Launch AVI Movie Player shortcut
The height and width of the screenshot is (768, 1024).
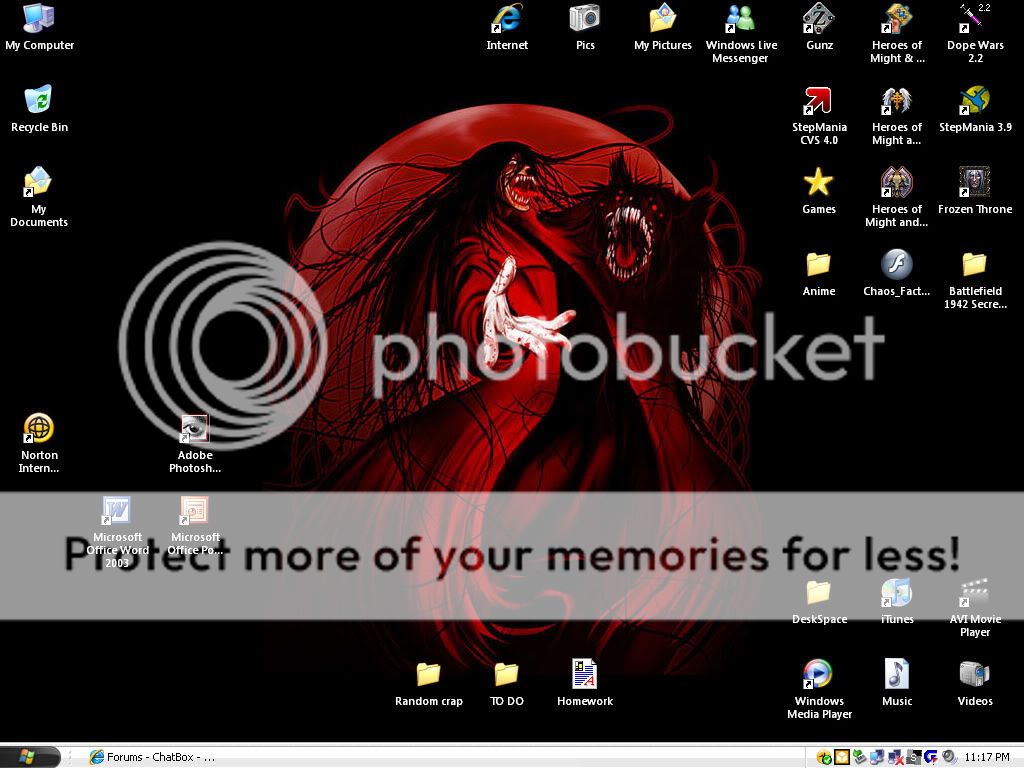coord(975,594)
